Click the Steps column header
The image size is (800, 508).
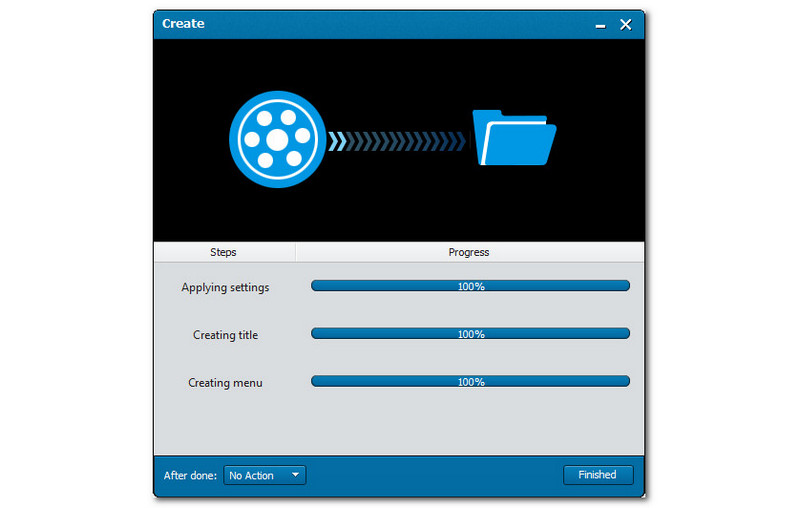click(x=223, y=252)
